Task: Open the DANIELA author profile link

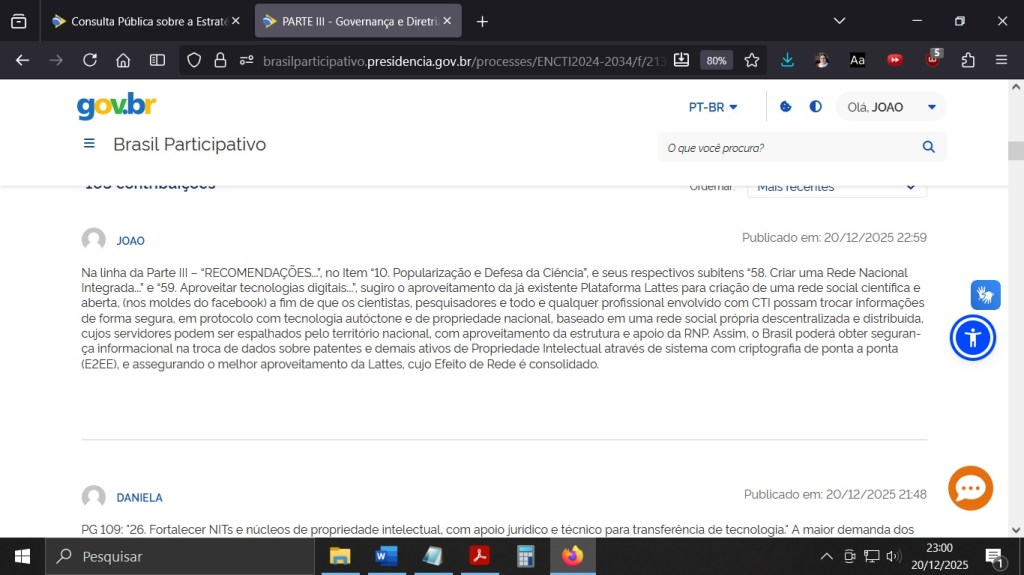Action: coord(139,497)
